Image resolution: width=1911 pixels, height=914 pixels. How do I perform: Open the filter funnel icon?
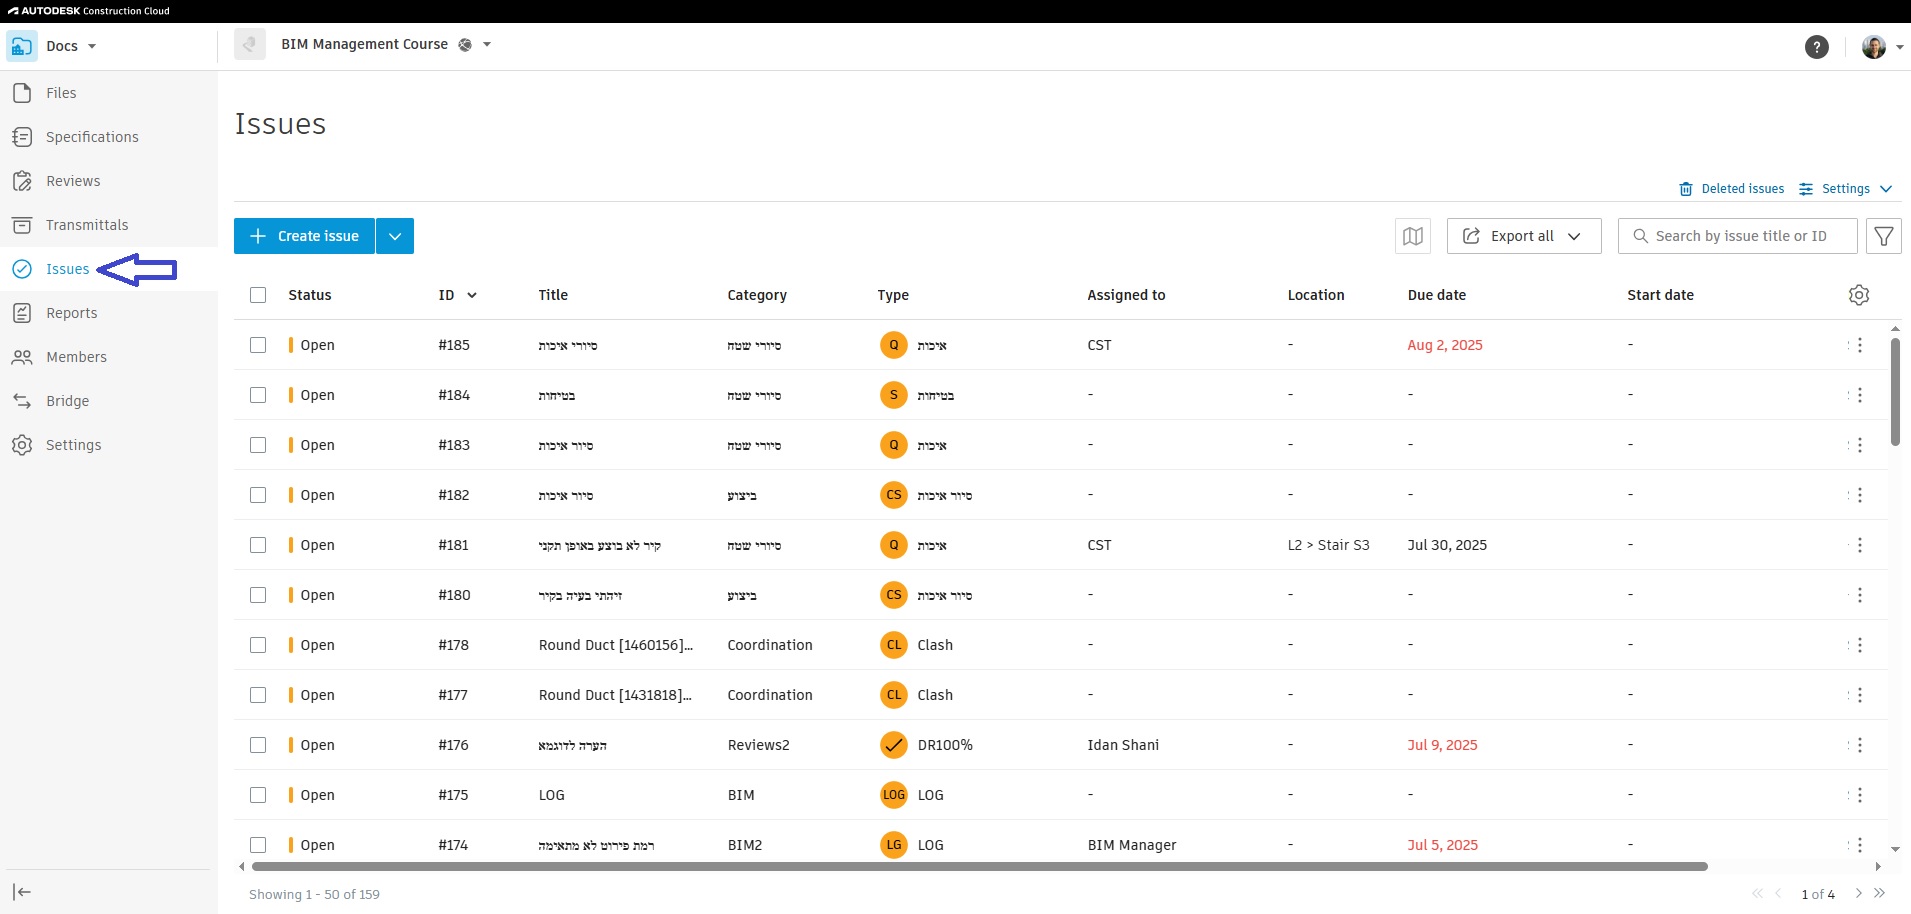tap(1884, 236)
